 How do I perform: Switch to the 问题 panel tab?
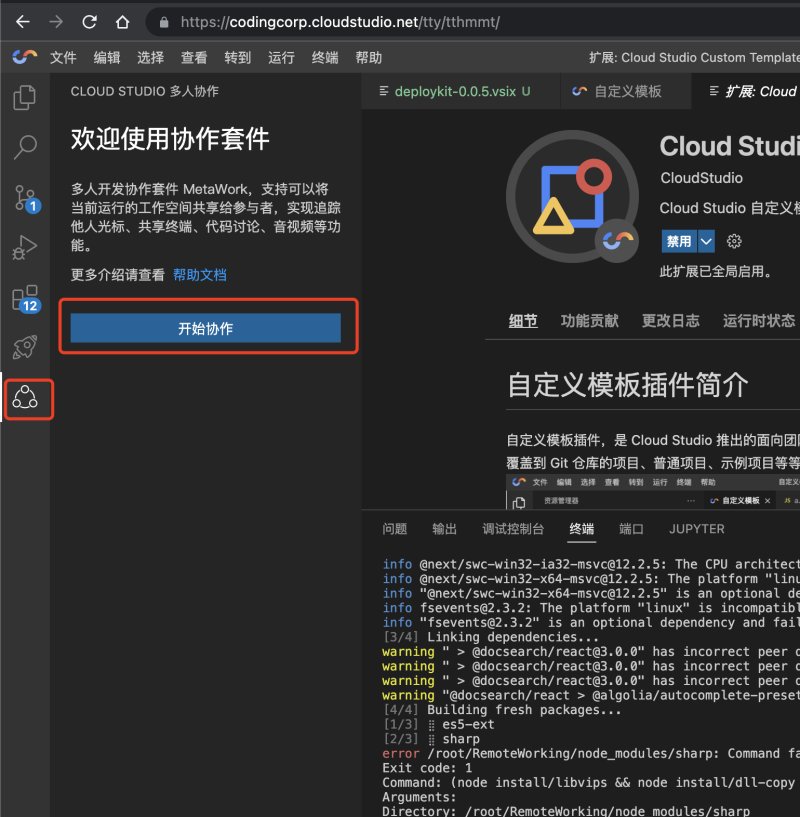click(395, 529)
